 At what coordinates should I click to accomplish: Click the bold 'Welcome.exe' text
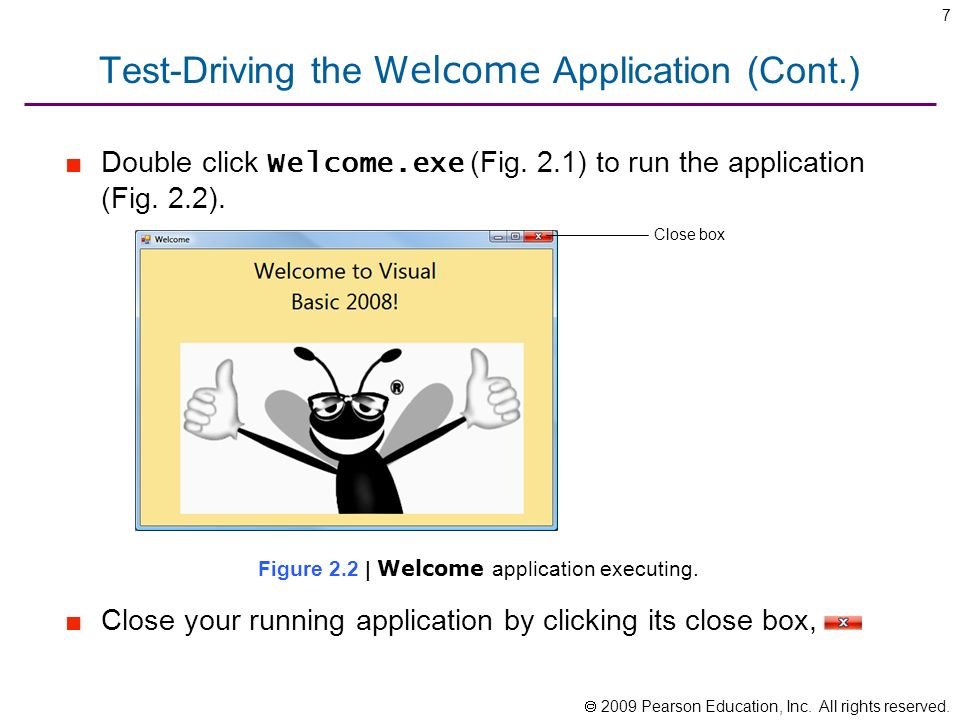click(x=366, y=163)
